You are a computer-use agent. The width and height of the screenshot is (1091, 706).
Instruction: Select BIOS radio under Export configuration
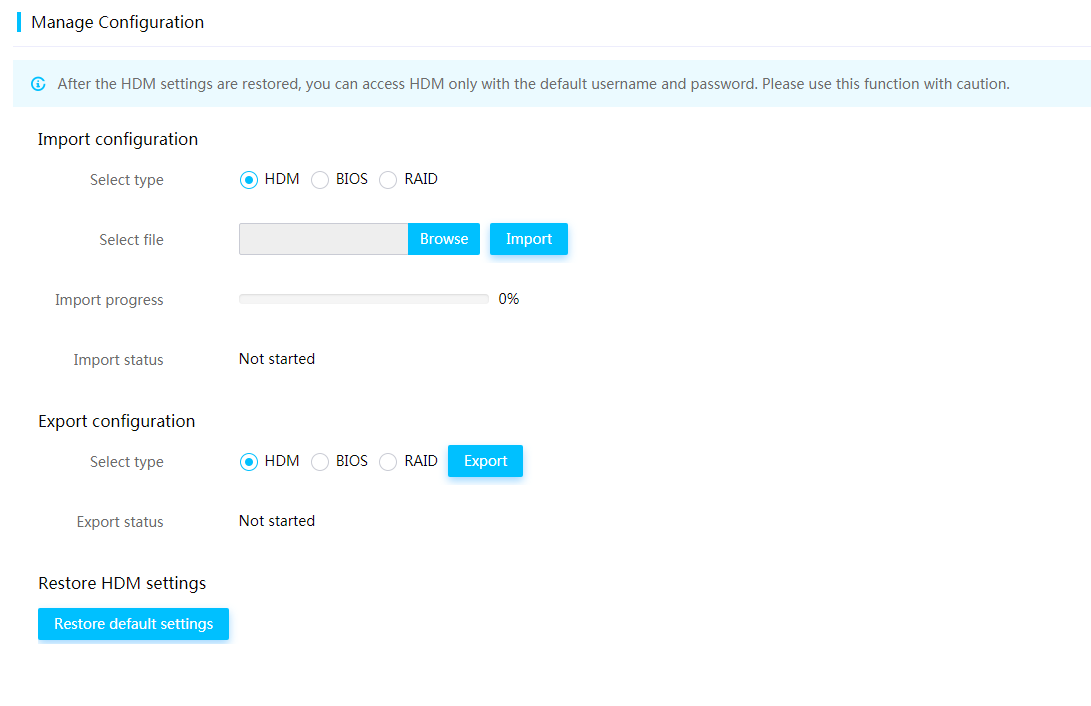click(319, 462)
